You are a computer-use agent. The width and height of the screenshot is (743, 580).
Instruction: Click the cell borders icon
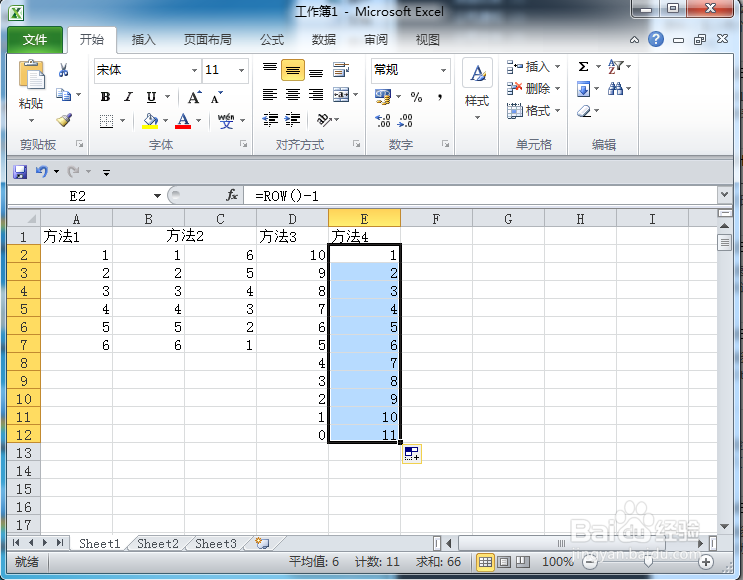107,121
